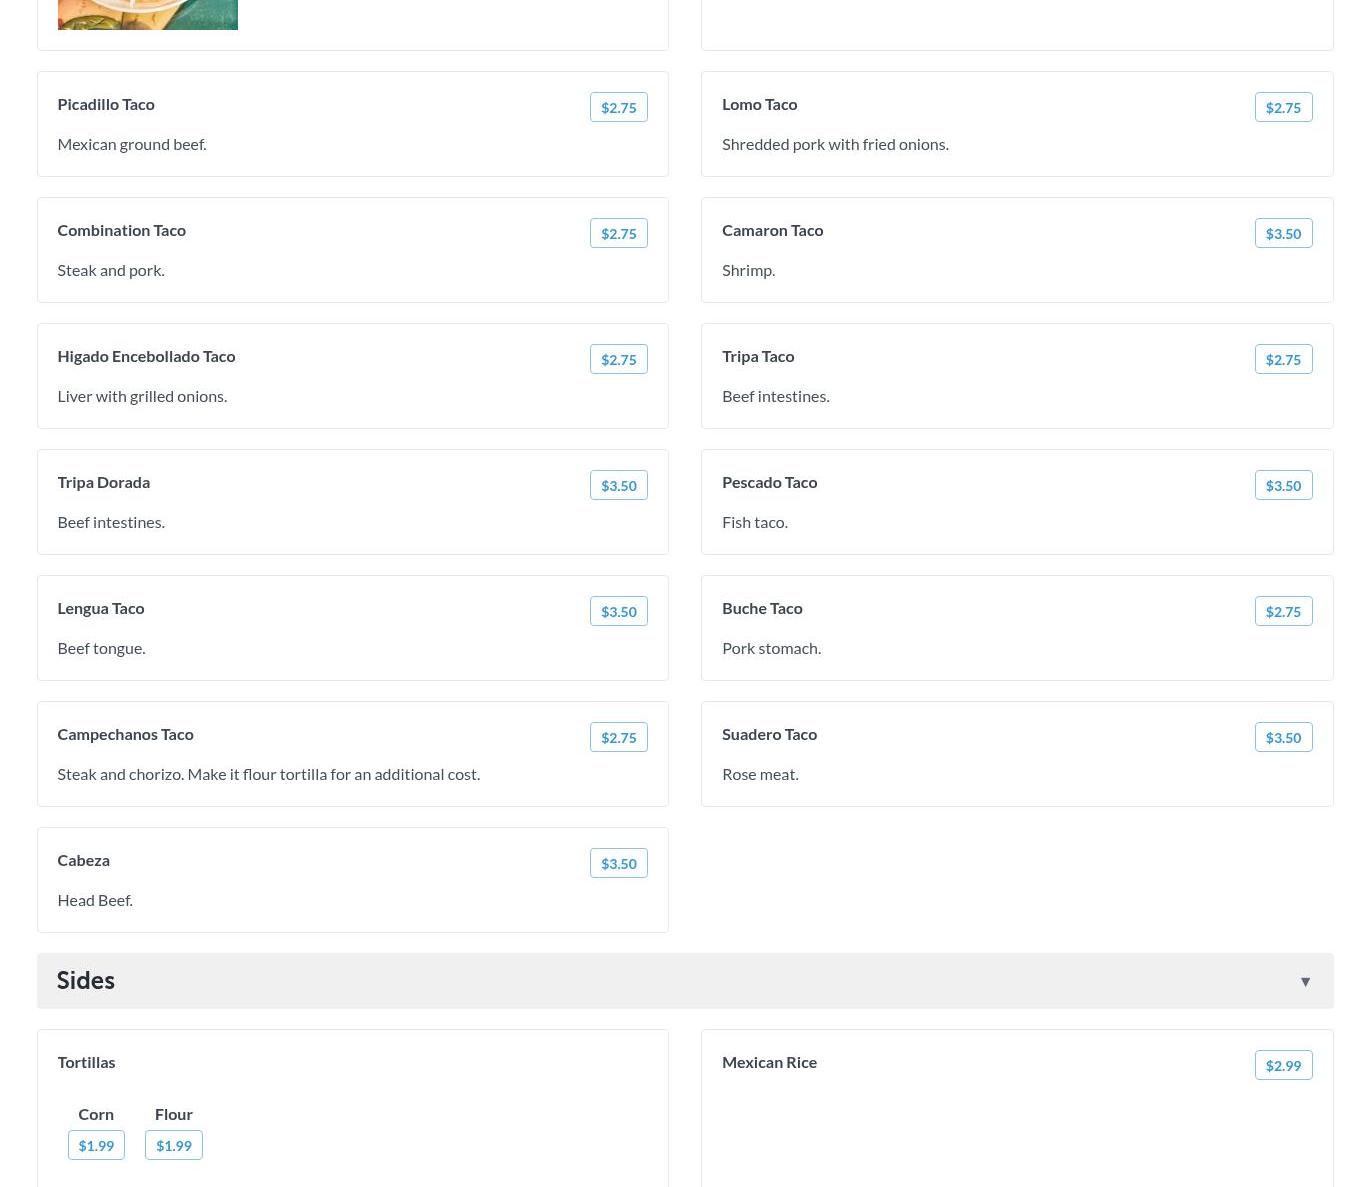Pick the Pescado Taco price button
Screen dimensions: 1370x1187
pyautogui.click(x=1283, y=485)
